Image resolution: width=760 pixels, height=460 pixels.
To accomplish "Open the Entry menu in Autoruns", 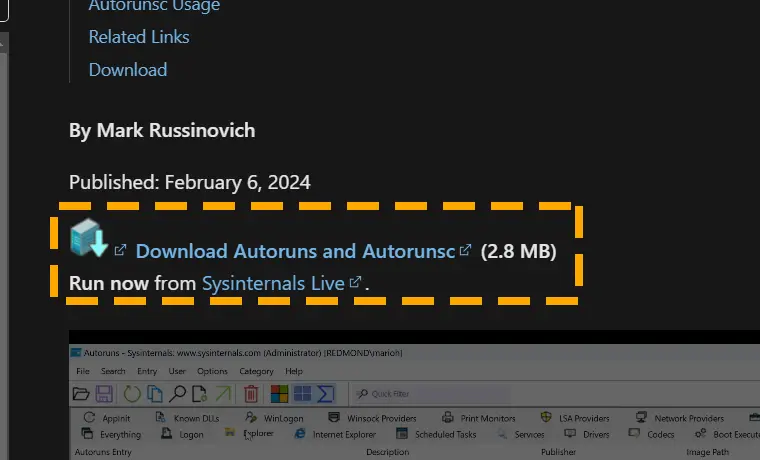I will pyautogui.click(x=147, y=371).
